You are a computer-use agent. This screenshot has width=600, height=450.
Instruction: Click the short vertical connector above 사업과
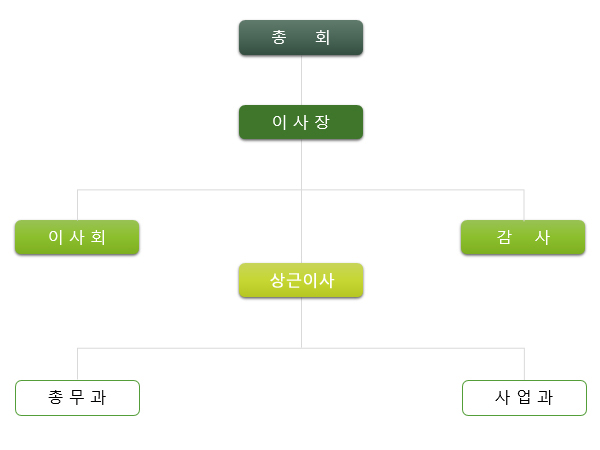coord(523,364)
